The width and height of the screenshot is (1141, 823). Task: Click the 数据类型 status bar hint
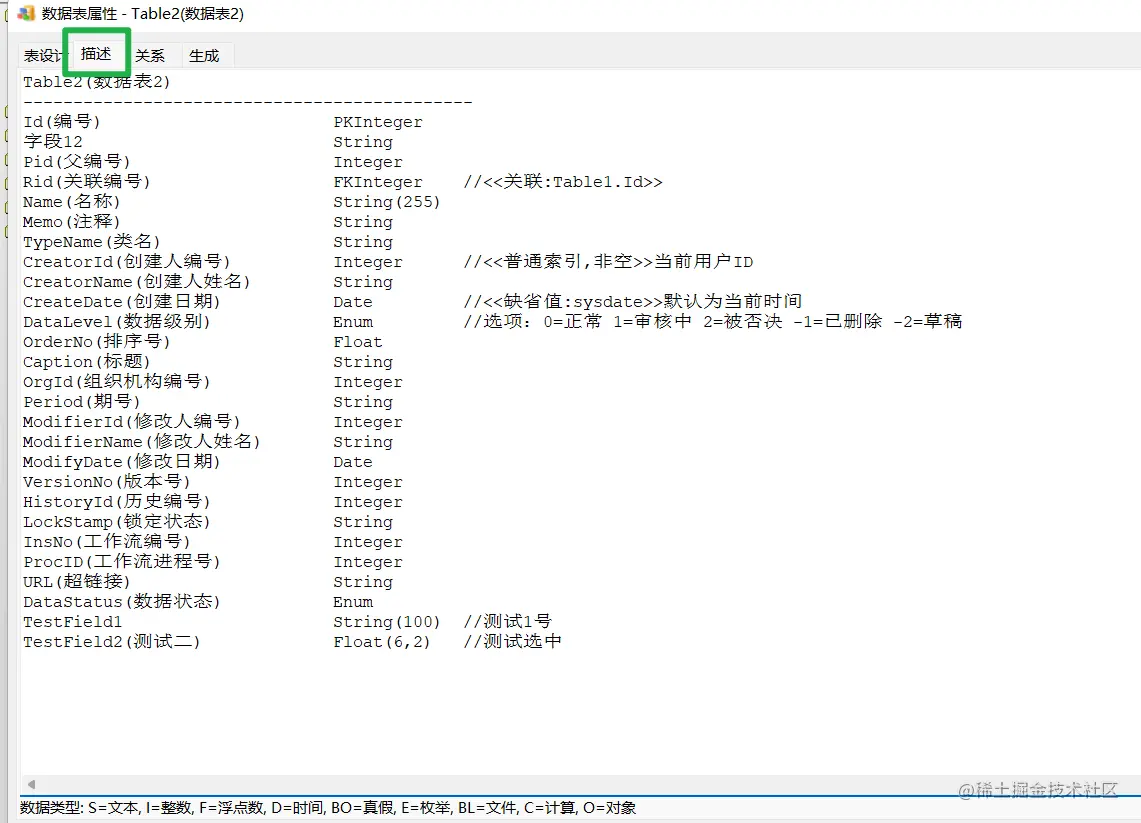click(x=327, y=808)
